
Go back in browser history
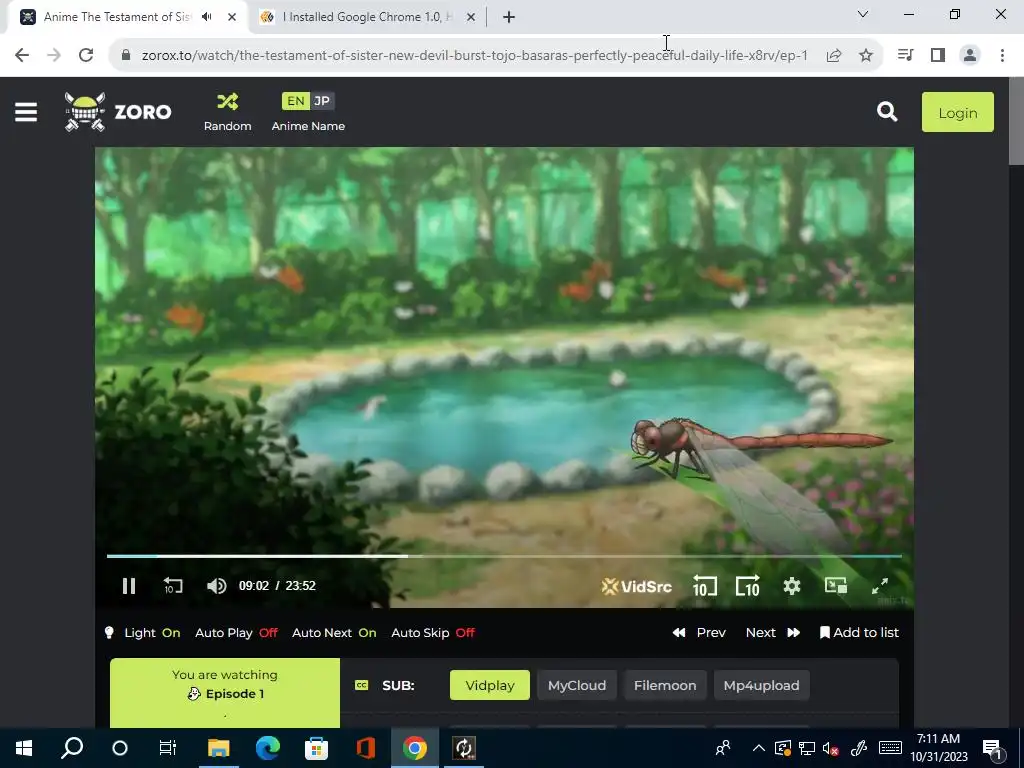coord(22,56)
